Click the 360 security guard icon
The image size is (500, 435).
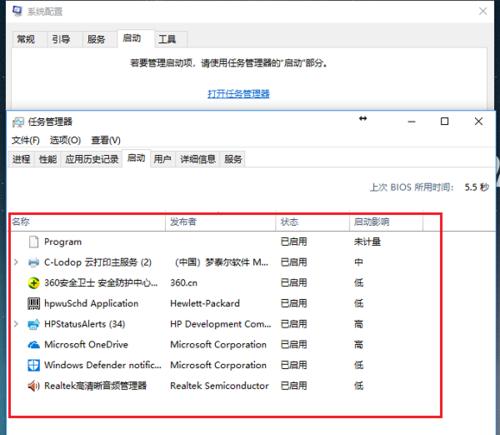point(34,283)
